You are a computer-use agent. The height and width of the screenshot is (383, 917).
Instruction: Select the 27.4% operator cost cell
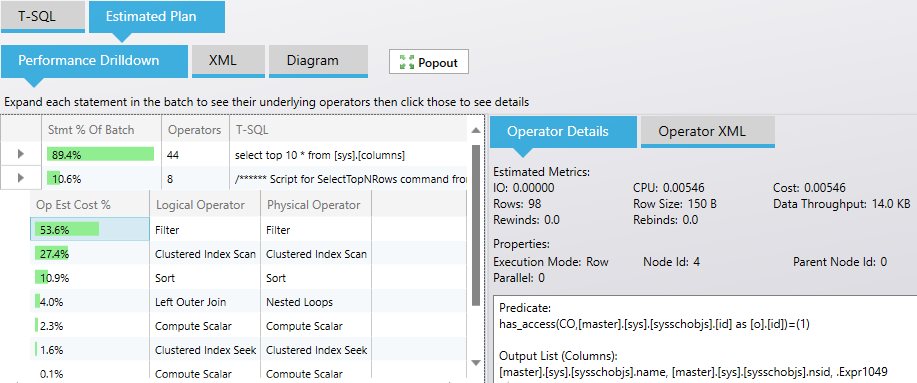click(x=90, y=254)
